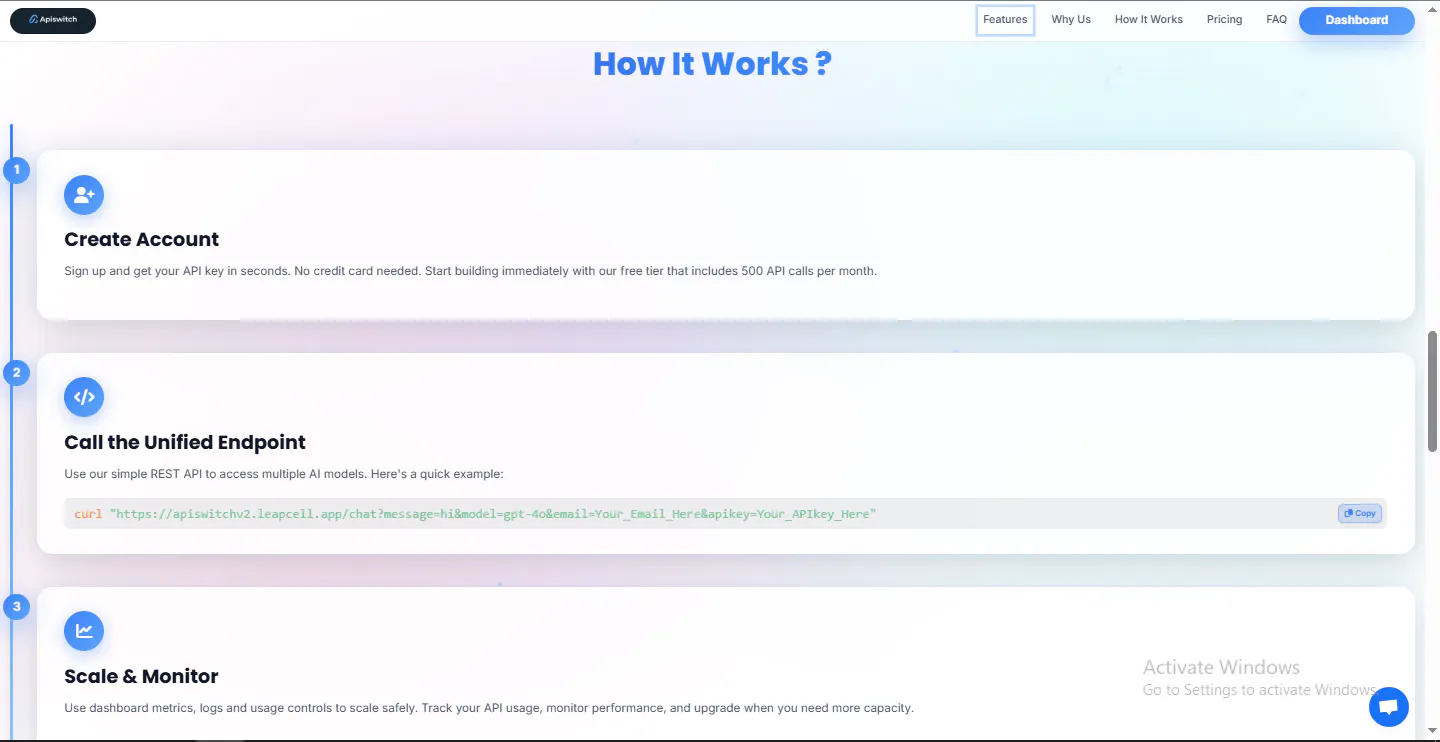The height and width of the screenshot is (742, 1440).
Task: Go to Why Us section
Action: point(1071,20)
